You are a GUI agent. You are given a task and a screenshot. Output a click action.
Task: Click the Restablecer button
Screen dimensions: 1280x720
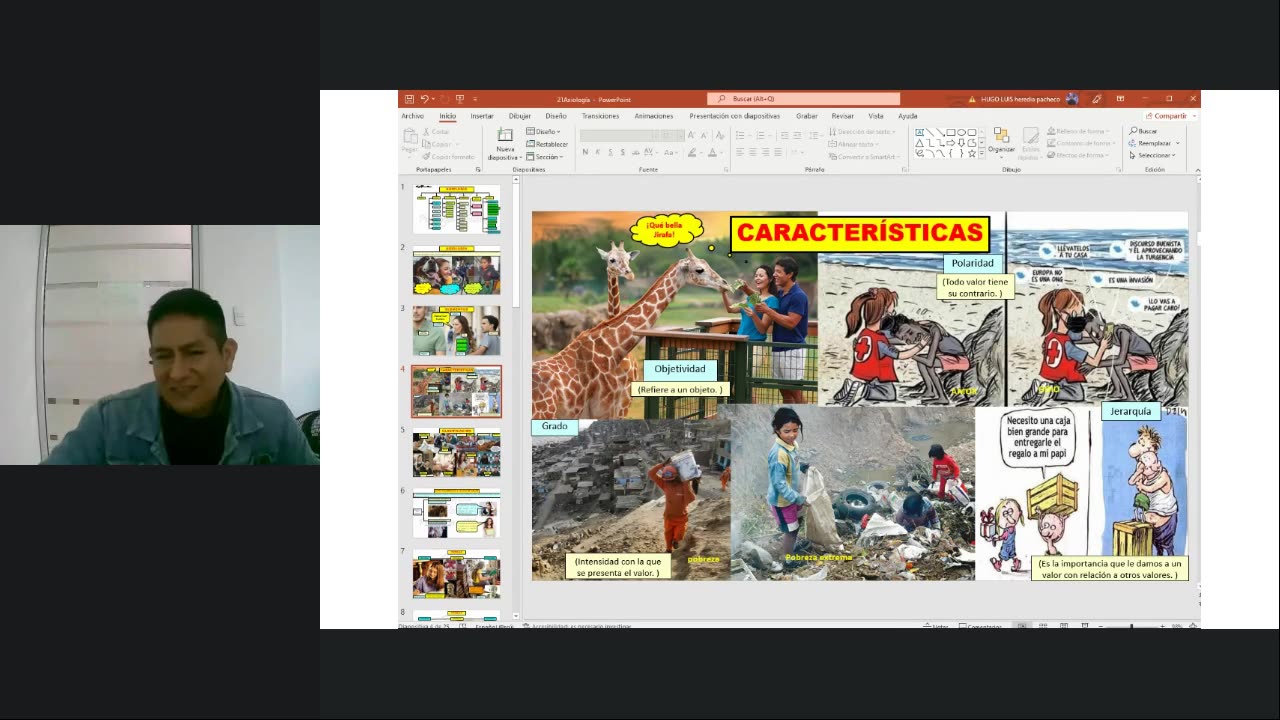pos(547,144)
